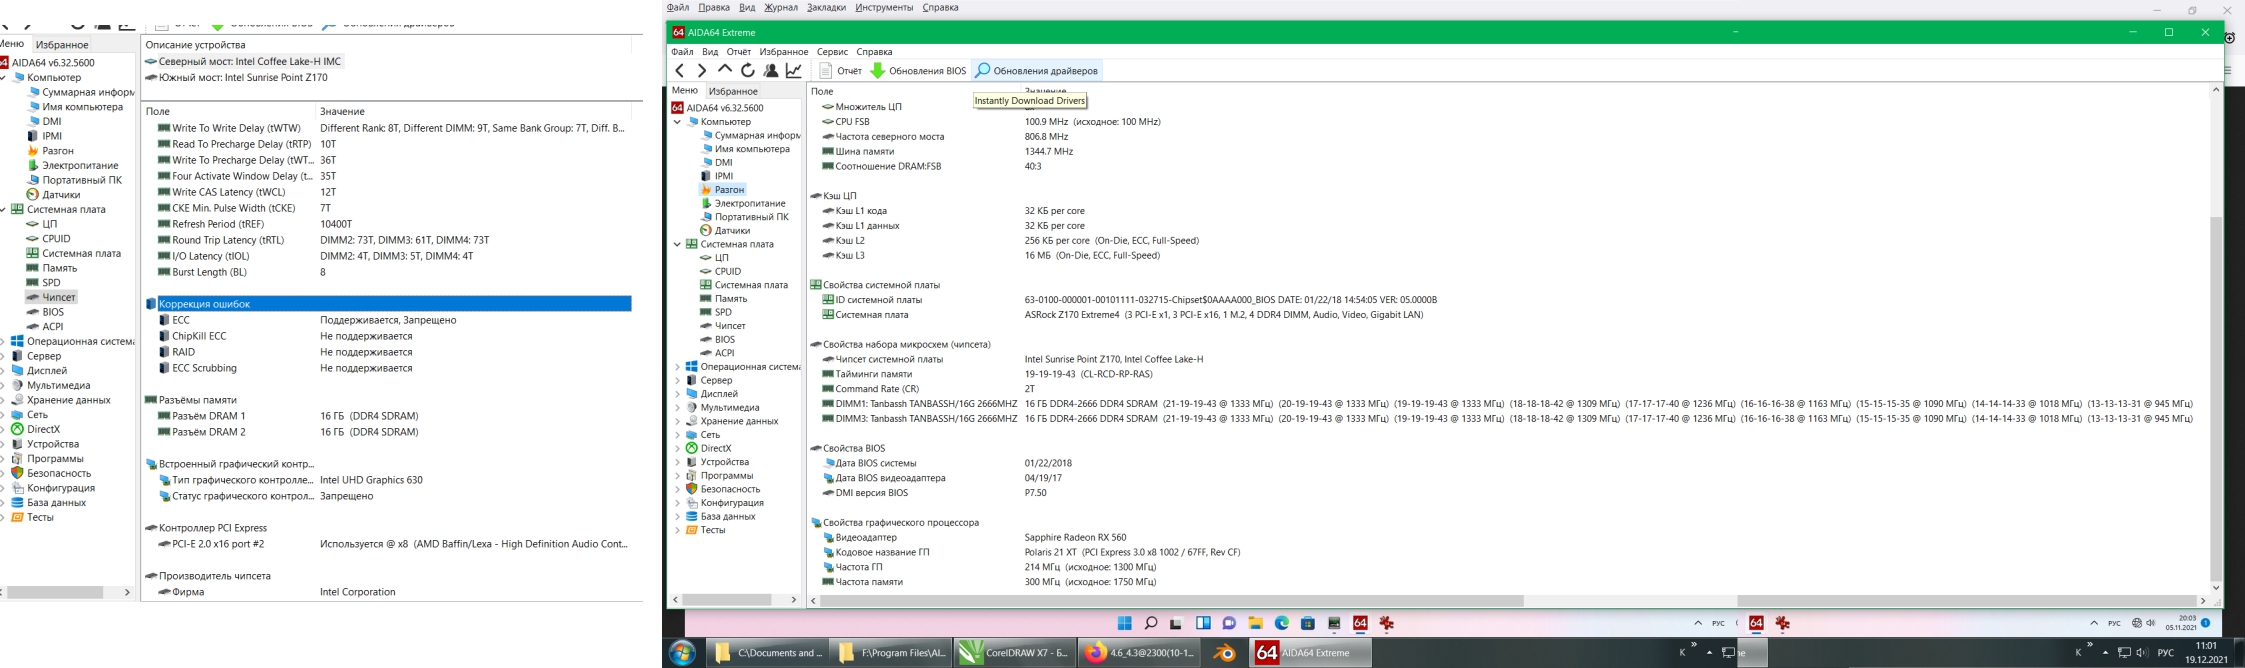Image resolution: width=2245 pixels, height=668 pixels.
Task: Refresh the page with the circular arrow icon
Action: click(x=748, y=70)
